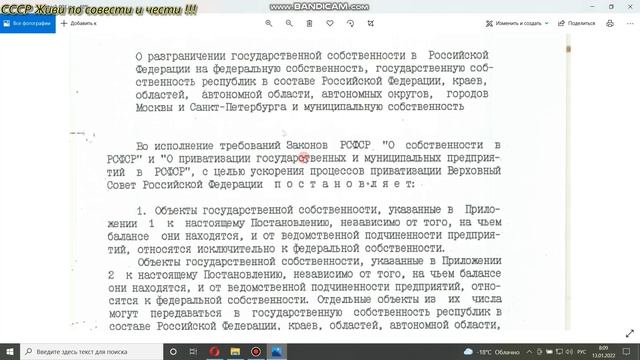Click the line starting "1. Объекты государственной"
This screenshot has height=360, width=640.
[318, 210]
